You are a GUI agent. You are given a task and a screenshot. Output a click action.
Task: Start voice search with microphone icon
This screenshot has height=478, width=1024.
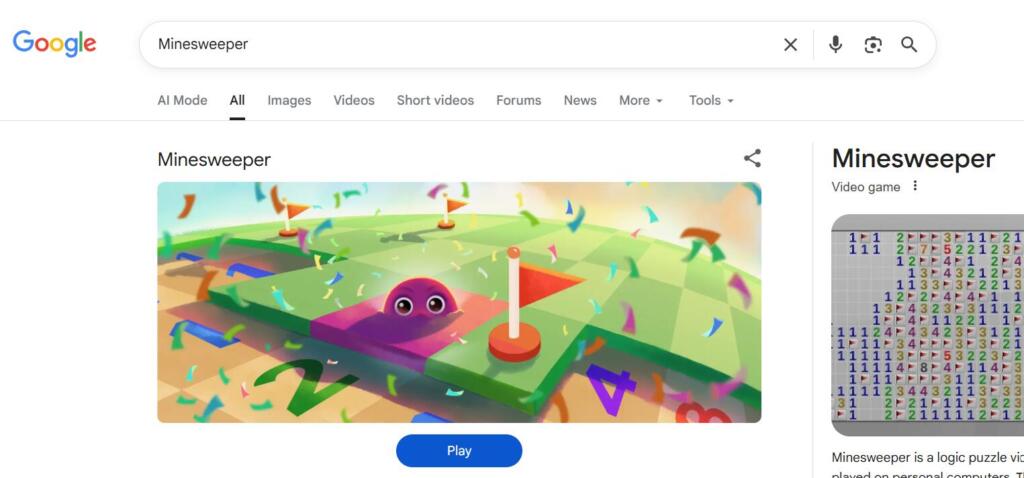click(x=835, y=44)
